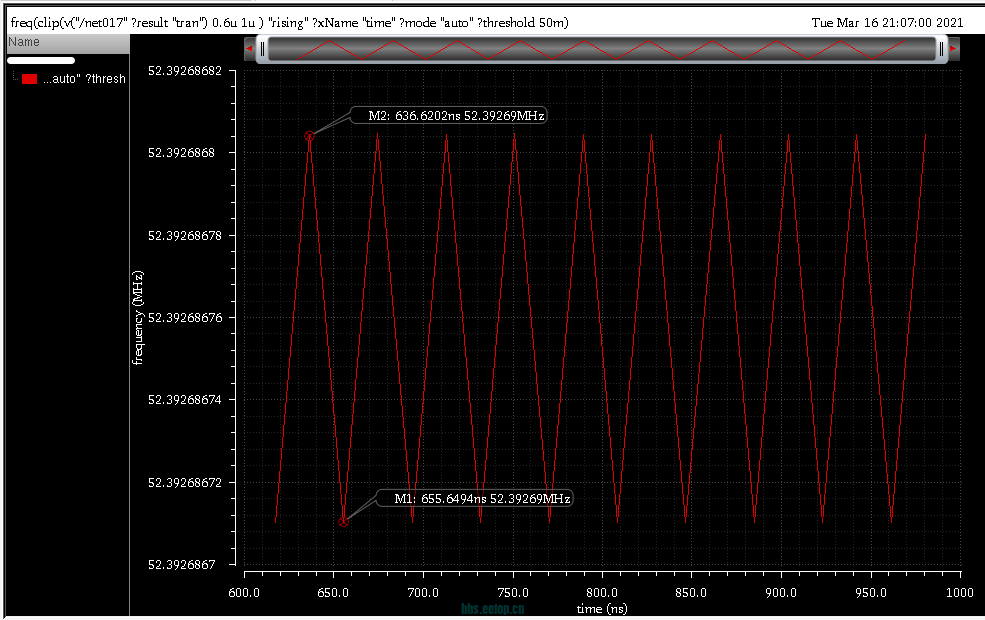The width and height of the screenshot is (985, 620).
Task: Open the bbs.eetop.cn watermark link
Action: tap(492, 608)
